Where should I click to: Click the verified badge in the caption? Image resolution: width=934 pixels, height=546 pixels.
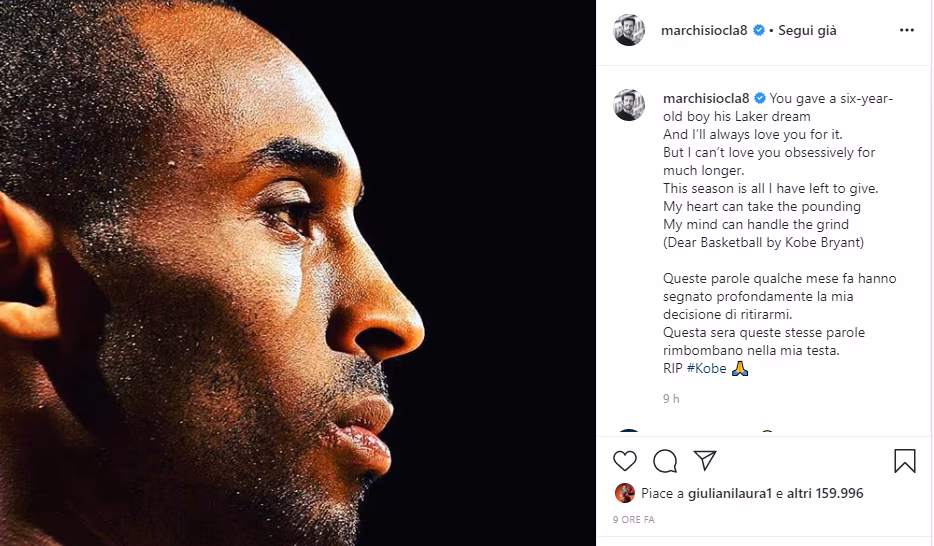[759, 98]
